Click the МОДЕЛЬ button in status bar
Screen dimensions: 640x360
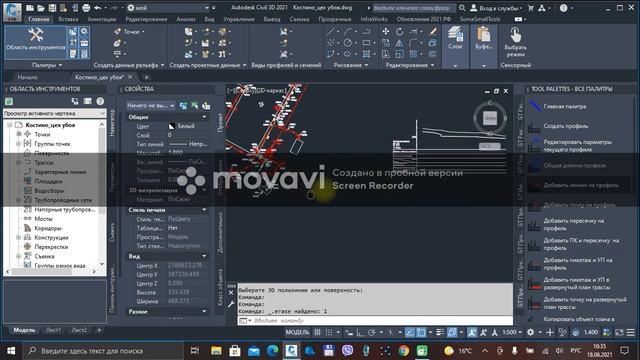(x=297, y=332)
